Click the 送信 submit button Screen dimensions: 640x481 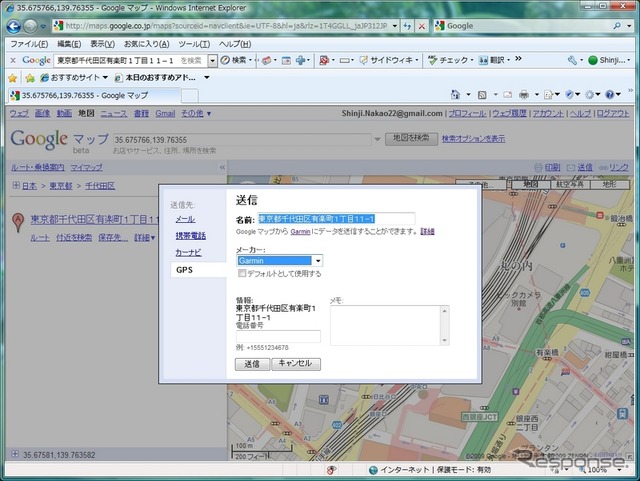(252, 364)
